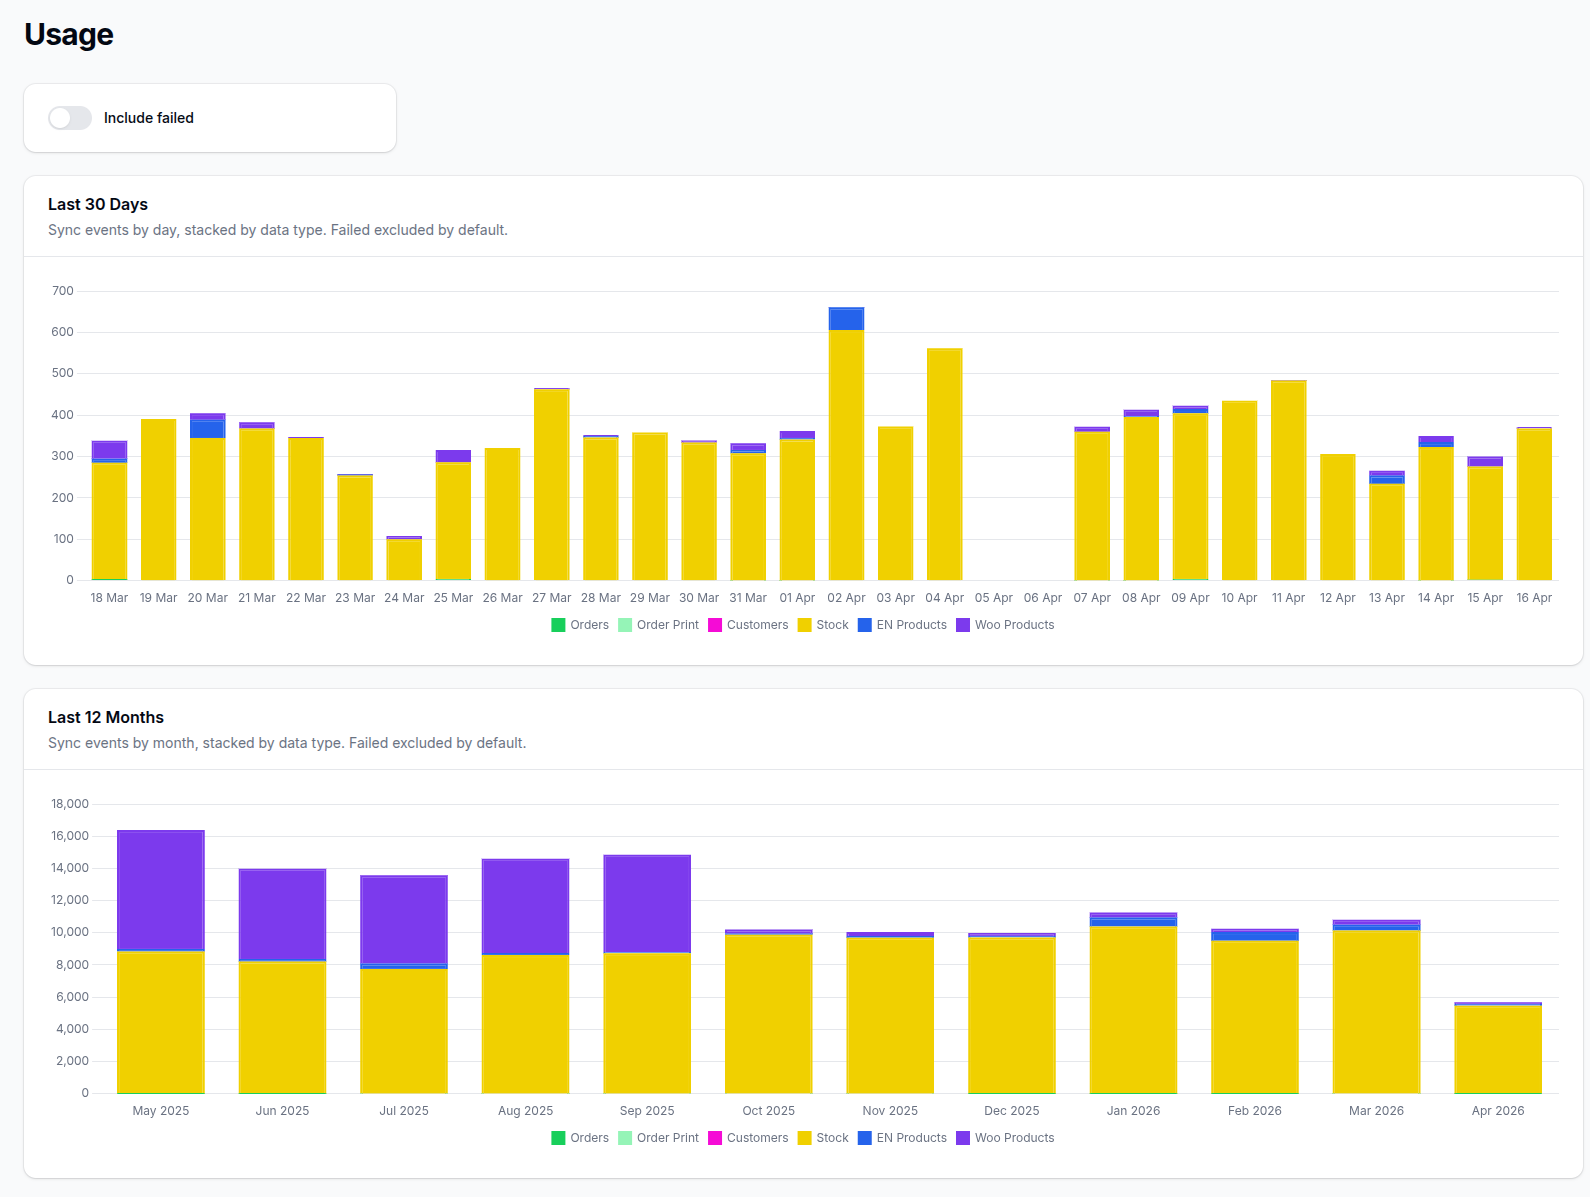Click blue EN Products swatch in Last 12 Months legend
The height and width of the screenshot is (1197, 1590).
[x=865, y=1138]
